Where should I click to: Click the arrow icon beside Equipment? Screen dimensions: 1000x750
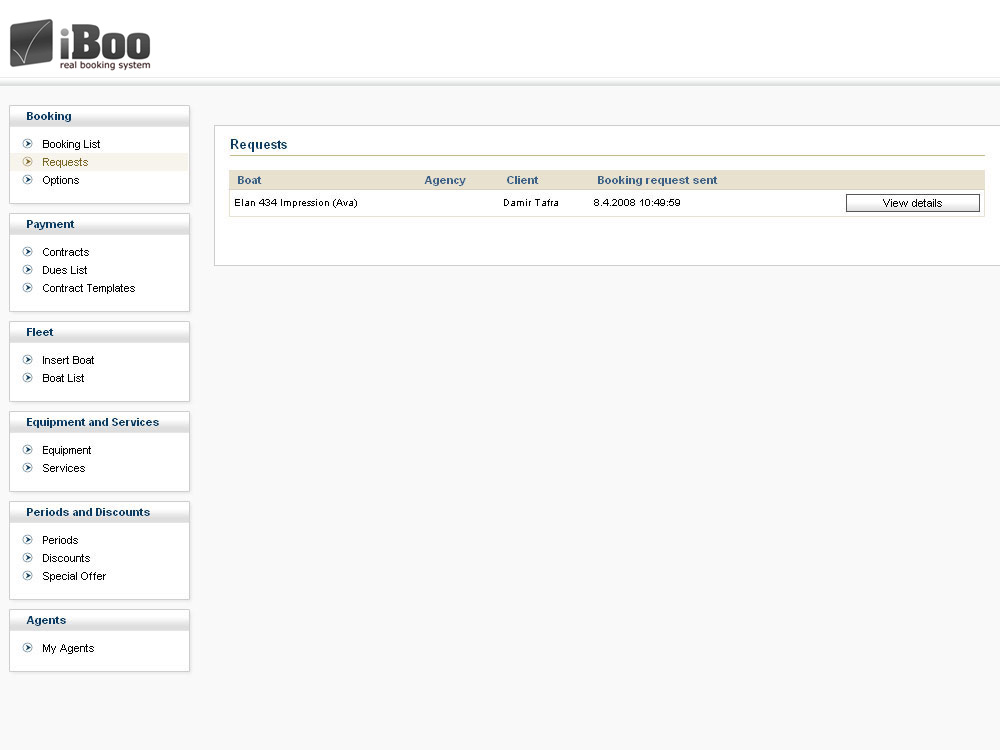[x=28, y=450]
